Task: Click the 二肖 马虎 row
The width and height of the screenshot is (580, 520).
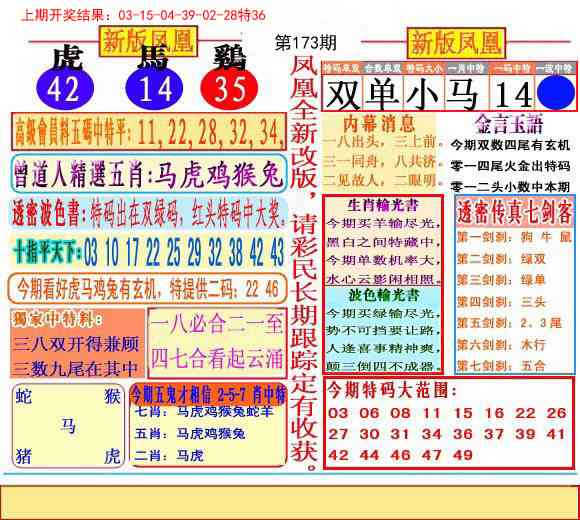Action: tap(169, 456)
